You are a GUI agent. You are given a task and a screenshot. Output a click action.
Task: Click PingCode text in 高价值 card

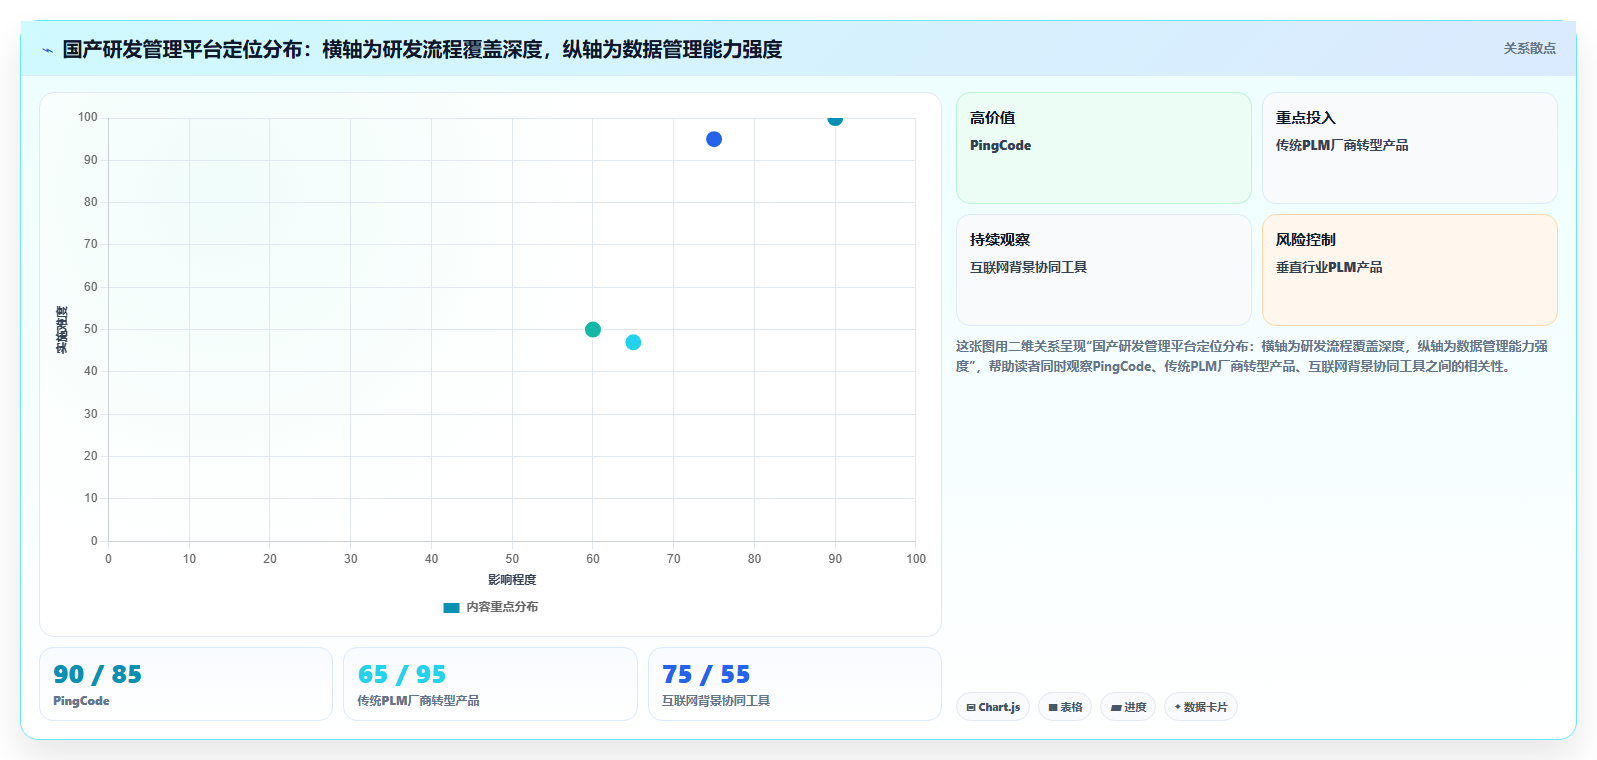[1000, 145]
